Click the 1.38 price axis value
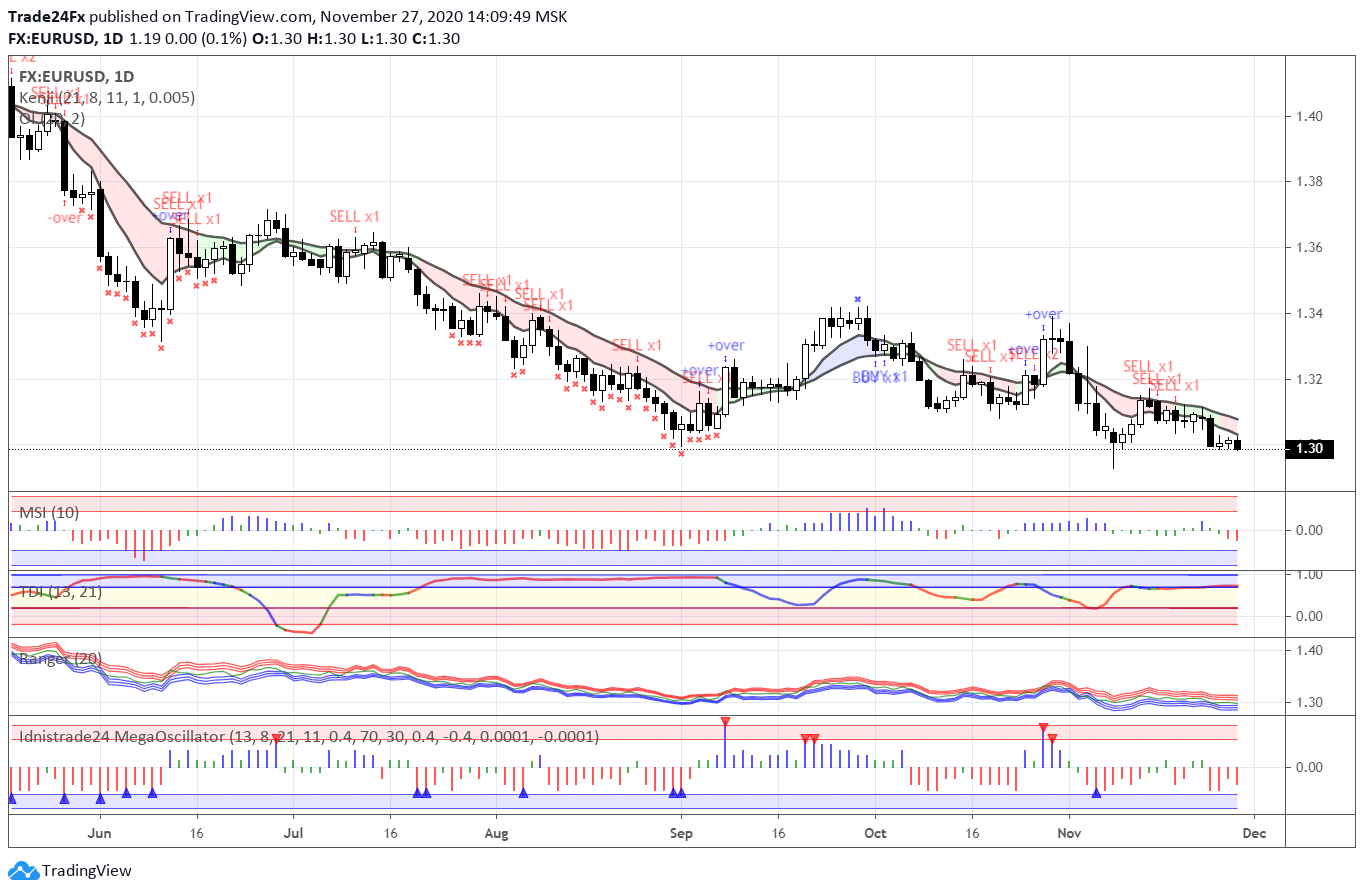Screen dimensions: 1364x894 click(1311, 181)
